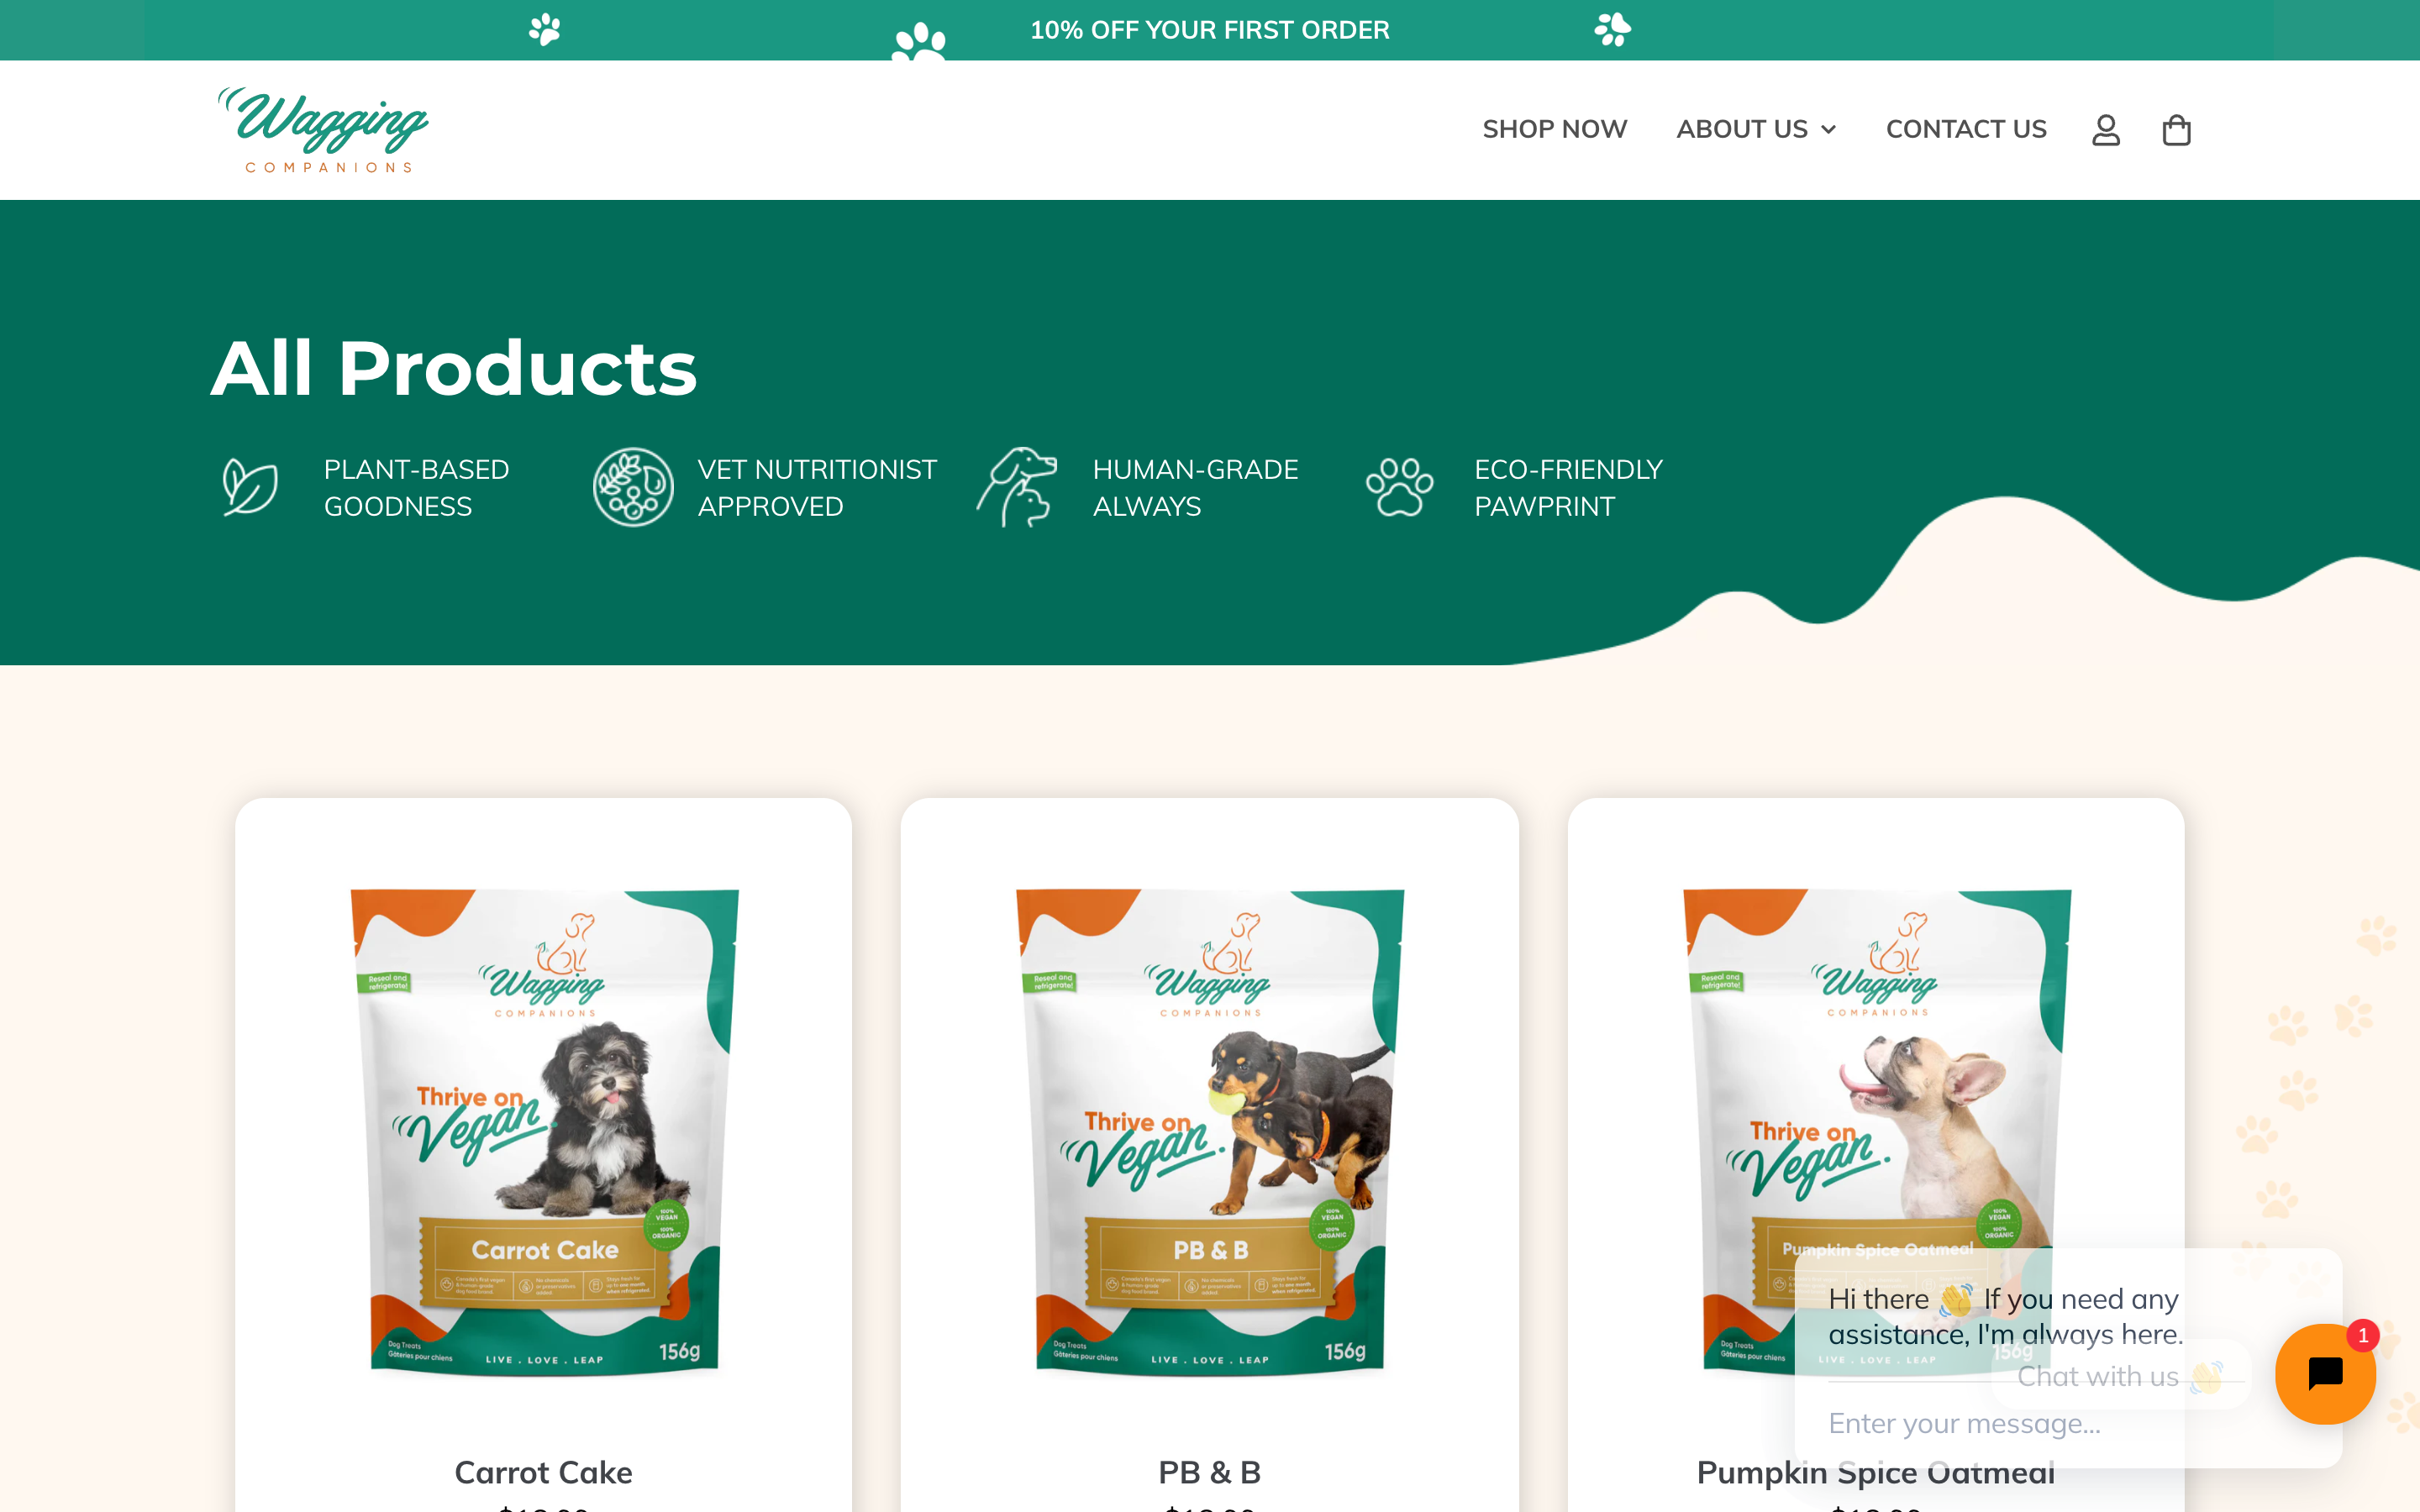Open the Shop Now menu item
The width and height of the screenshot is (2420, 1512).
click(x=1554, y=129)
